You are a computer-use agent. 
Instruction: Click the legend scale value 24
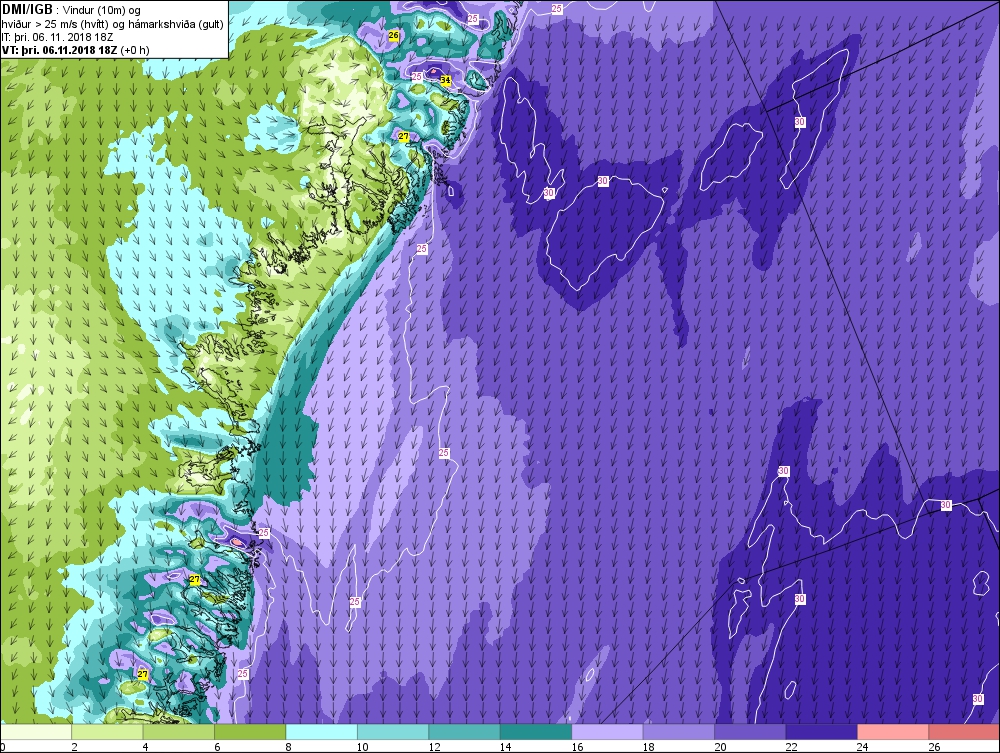[863, 747]
